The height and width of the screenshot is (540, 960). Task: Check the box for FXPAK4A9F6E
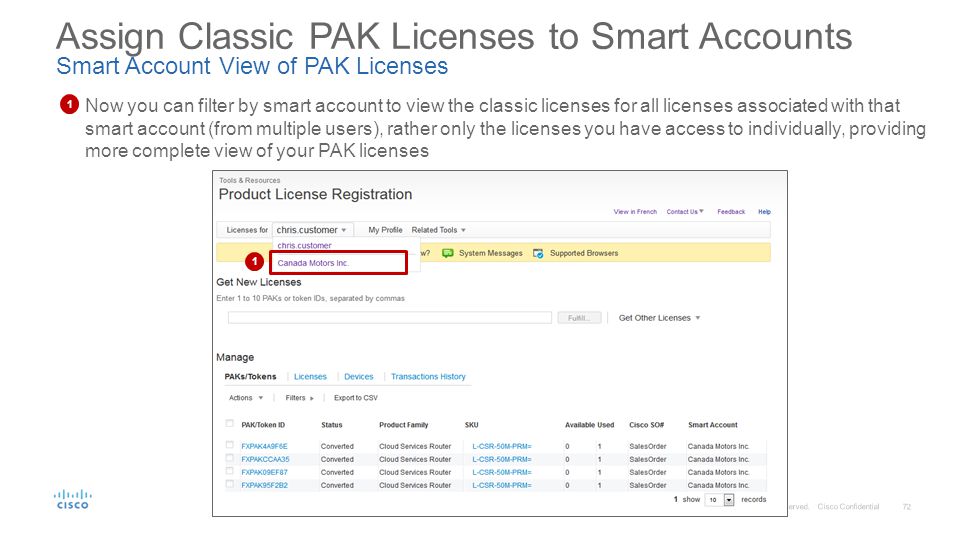click(x=230, y=445)
